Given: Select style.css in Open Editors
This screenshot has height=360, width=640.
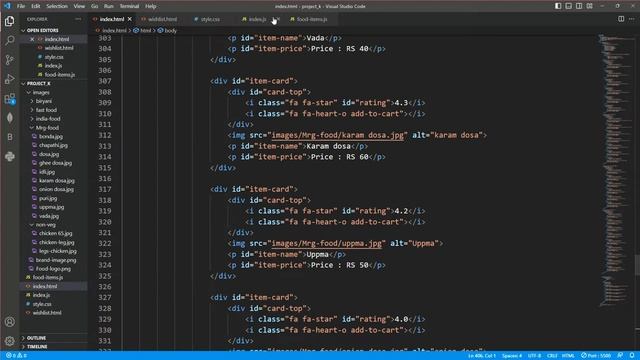Looking at the screenshot, I should 54,57.
